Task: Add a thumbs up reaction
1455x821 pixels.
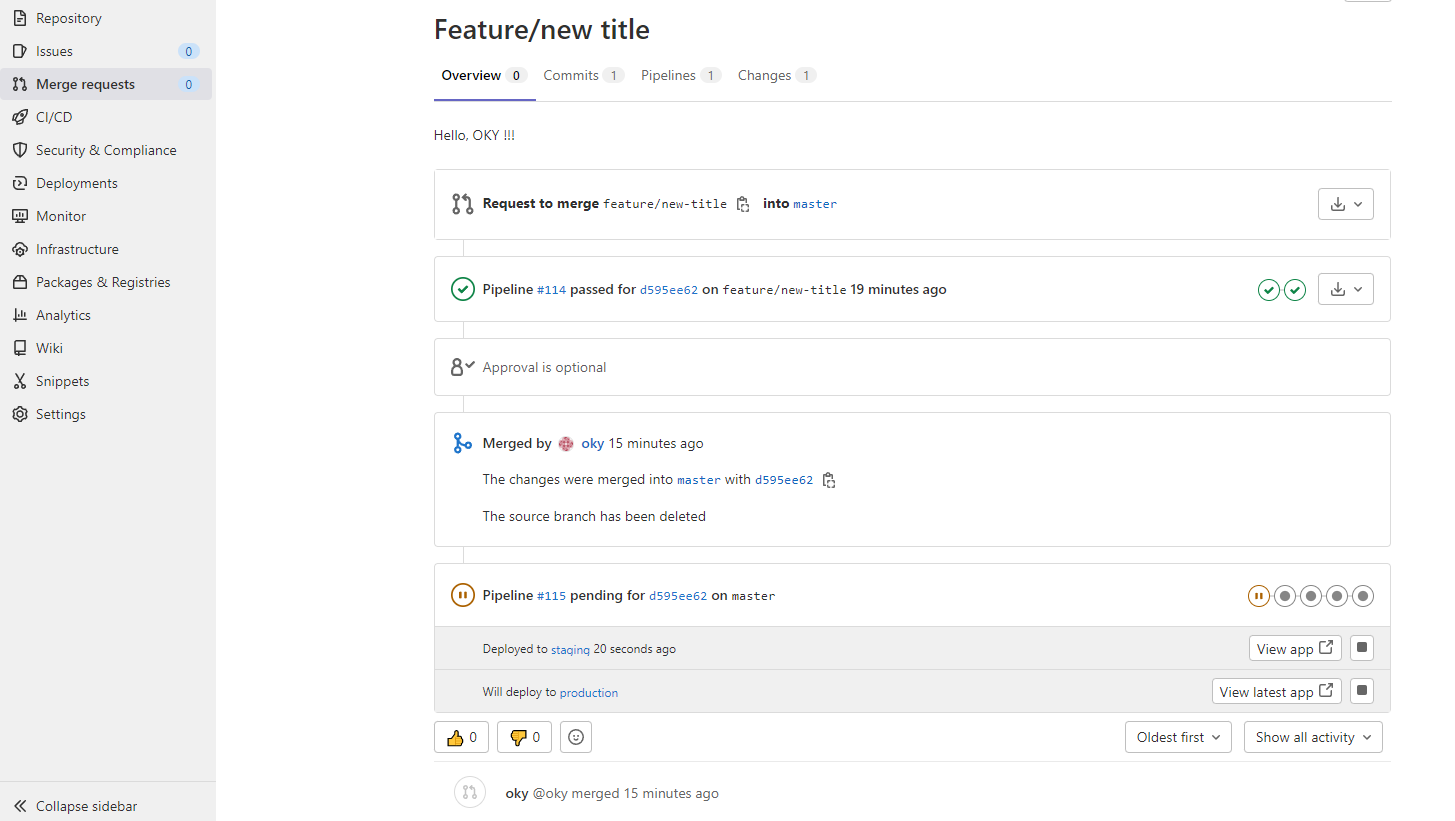Action: click(461, 738)
